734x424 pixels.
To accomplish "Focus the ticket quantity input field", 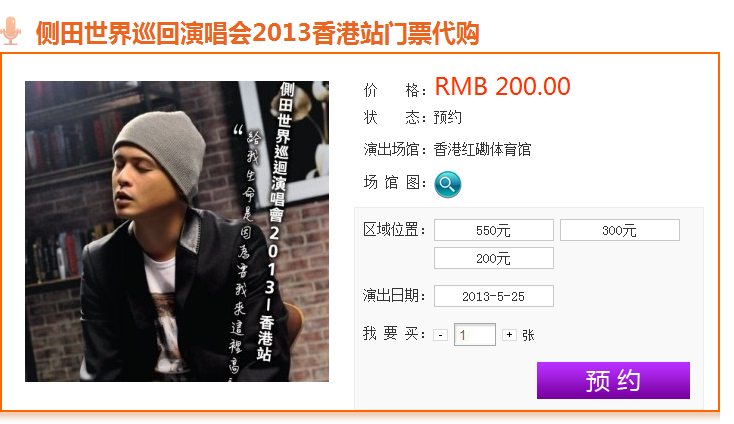I will pyautogui.click(x=475, y=335).
